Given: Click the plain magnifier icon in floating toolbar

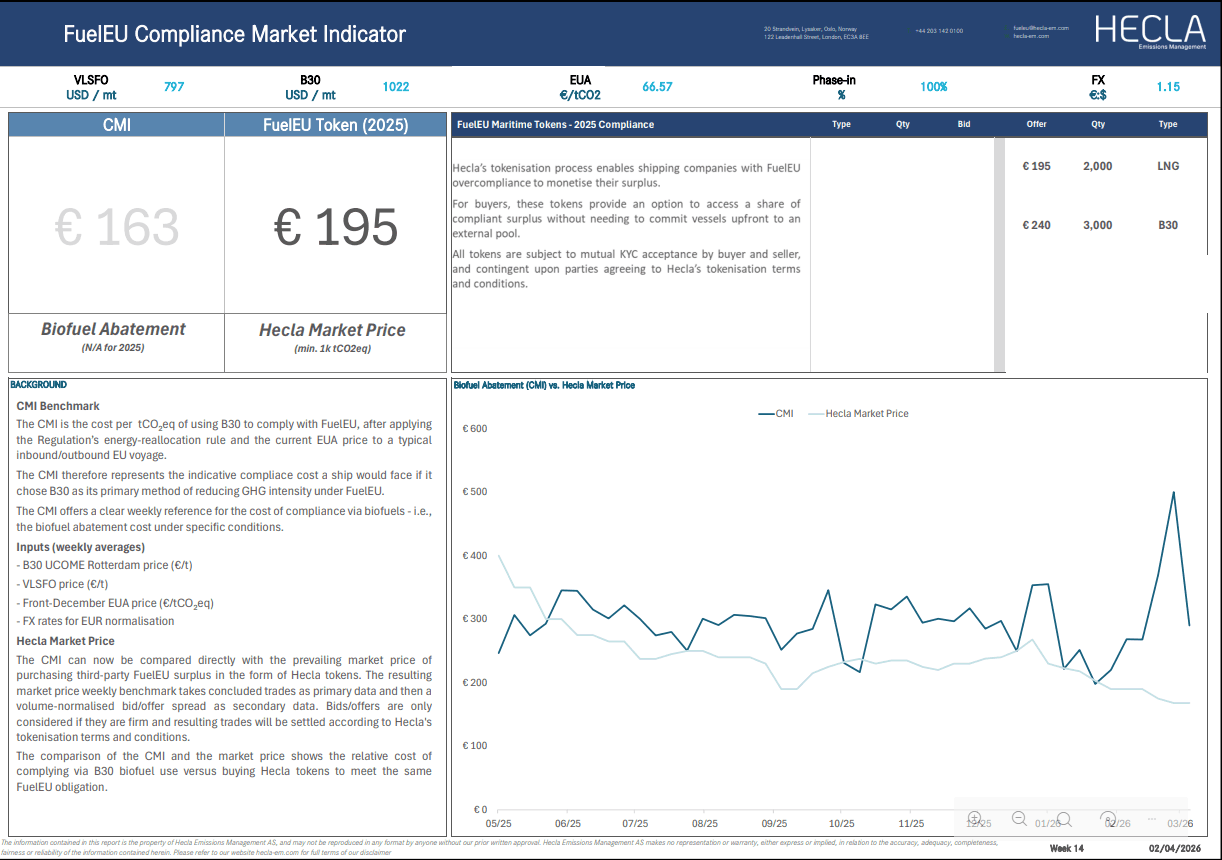Looking at the screenshot, I should point(1064,819).
